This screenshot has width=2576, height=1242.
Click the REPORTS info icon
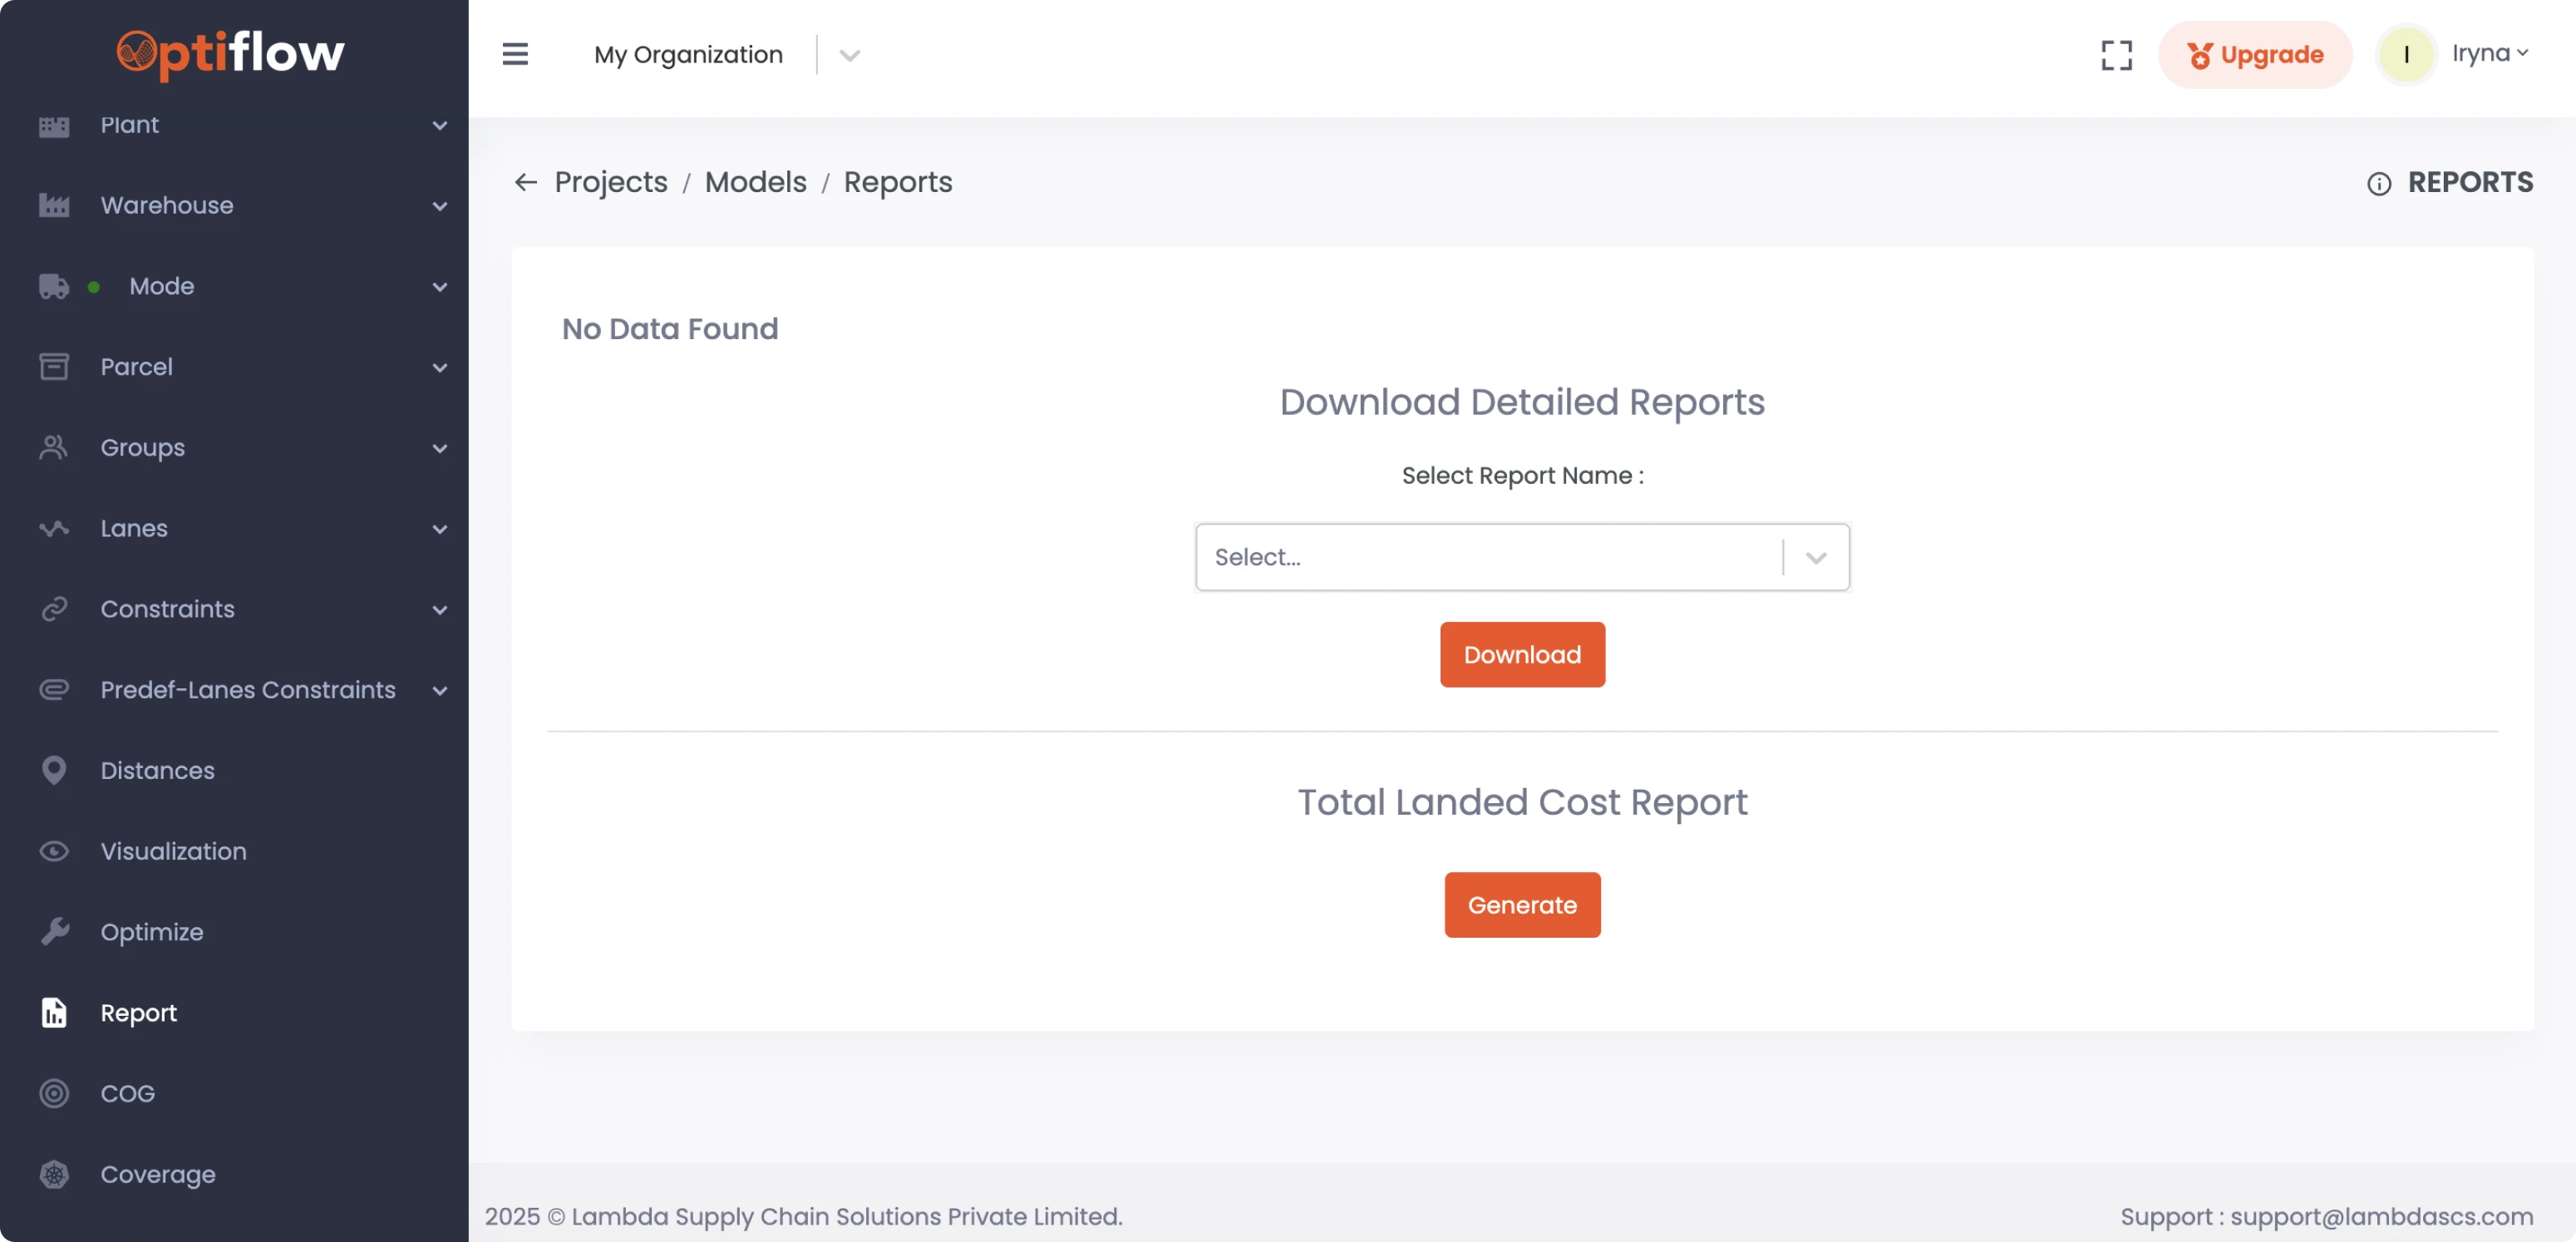click(2380, 184)
